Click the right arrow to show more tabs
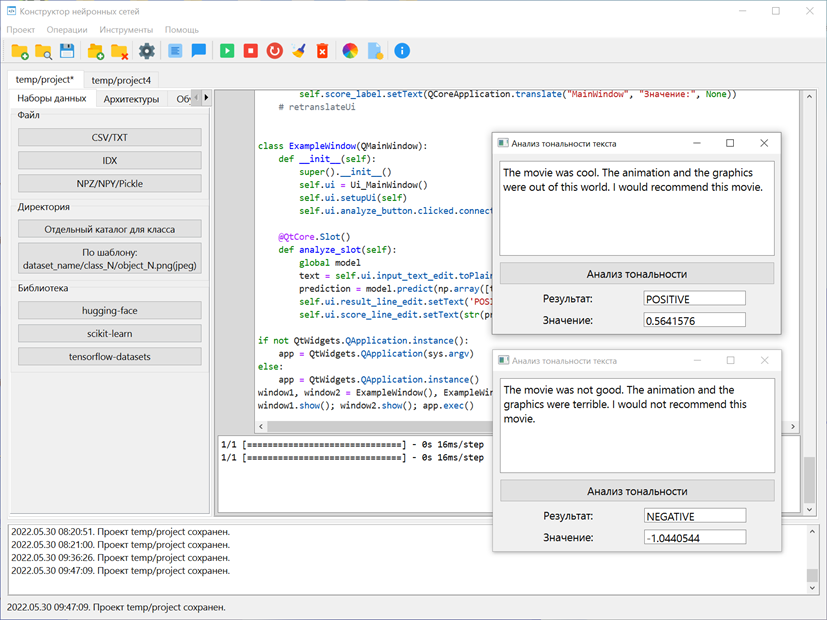 (x=206, y=97)
